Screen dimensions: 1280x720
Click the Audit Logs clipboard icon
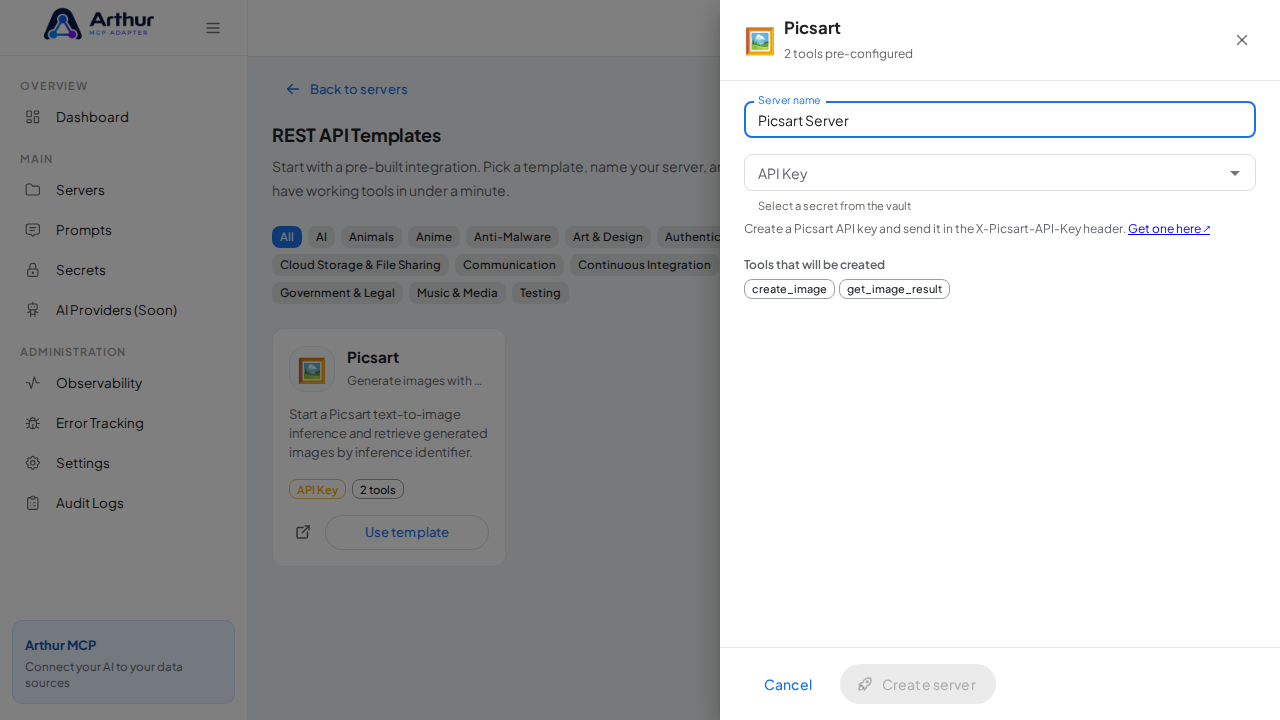coord(33,503)
